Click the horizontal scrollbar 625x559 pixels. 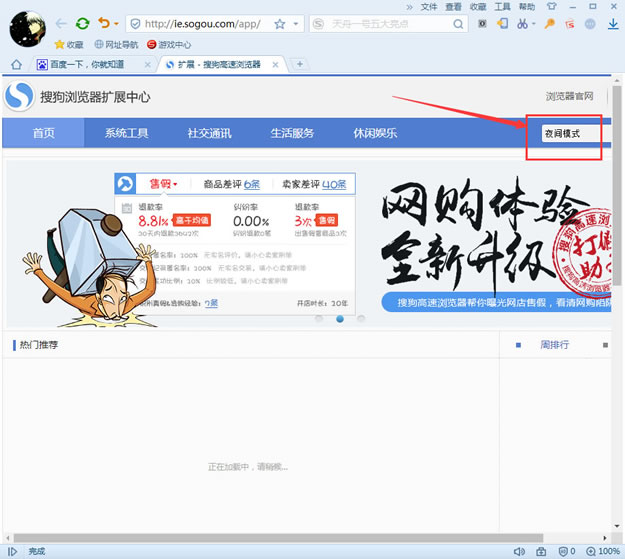(278, 538)
